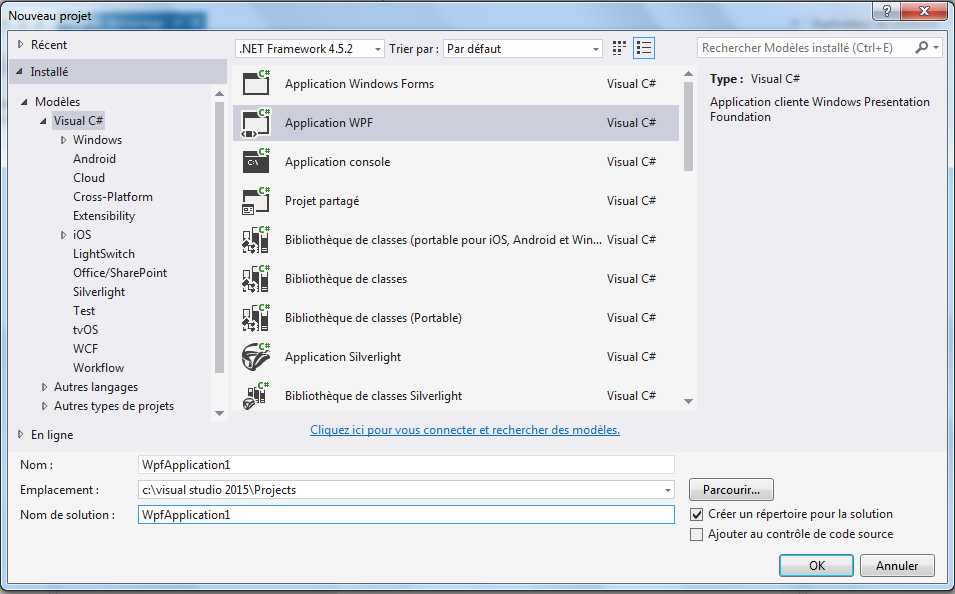Select the detailed list view mode
The height and width of the screenshot is (594, 955).
click(644, 47)
